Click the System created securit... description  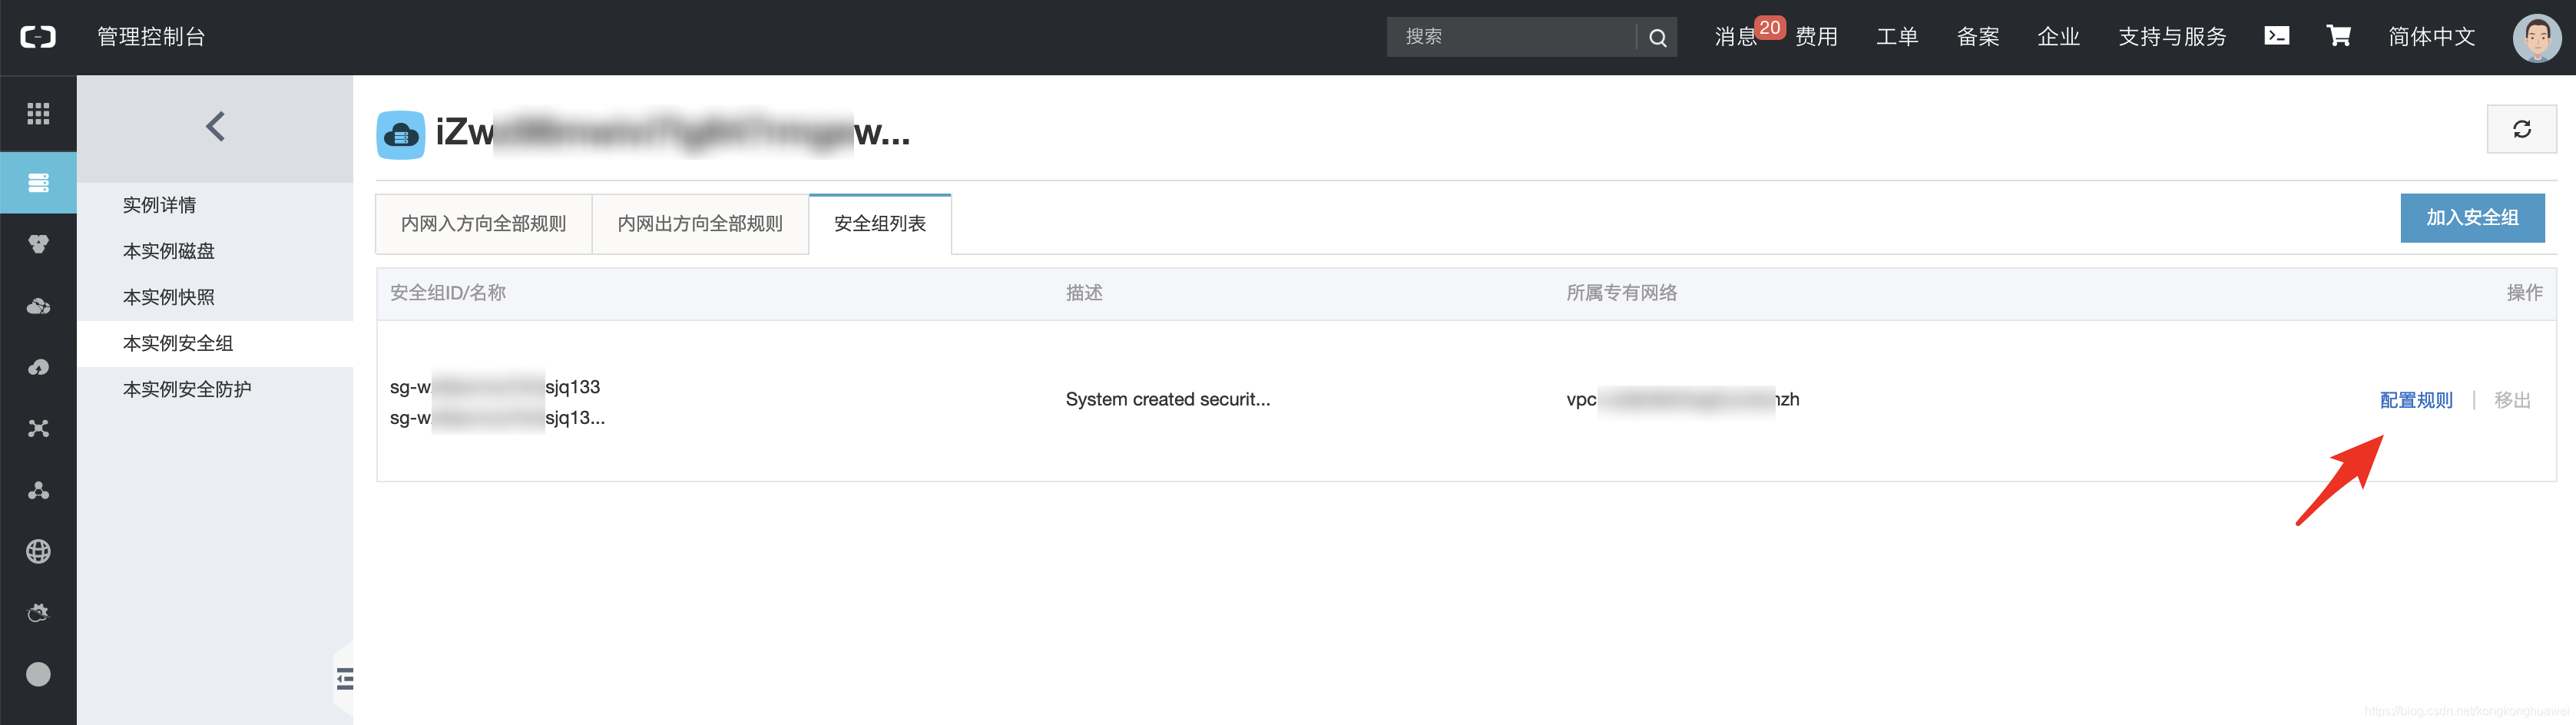[x=1168, y=399]
